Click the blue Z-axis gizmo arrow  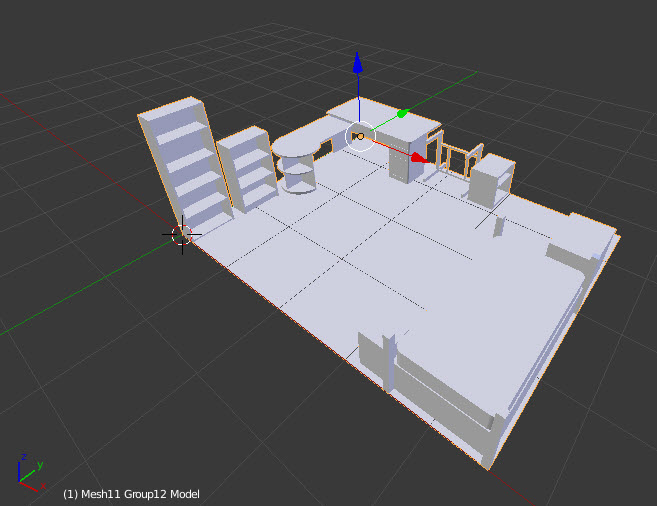click(357, 64)
